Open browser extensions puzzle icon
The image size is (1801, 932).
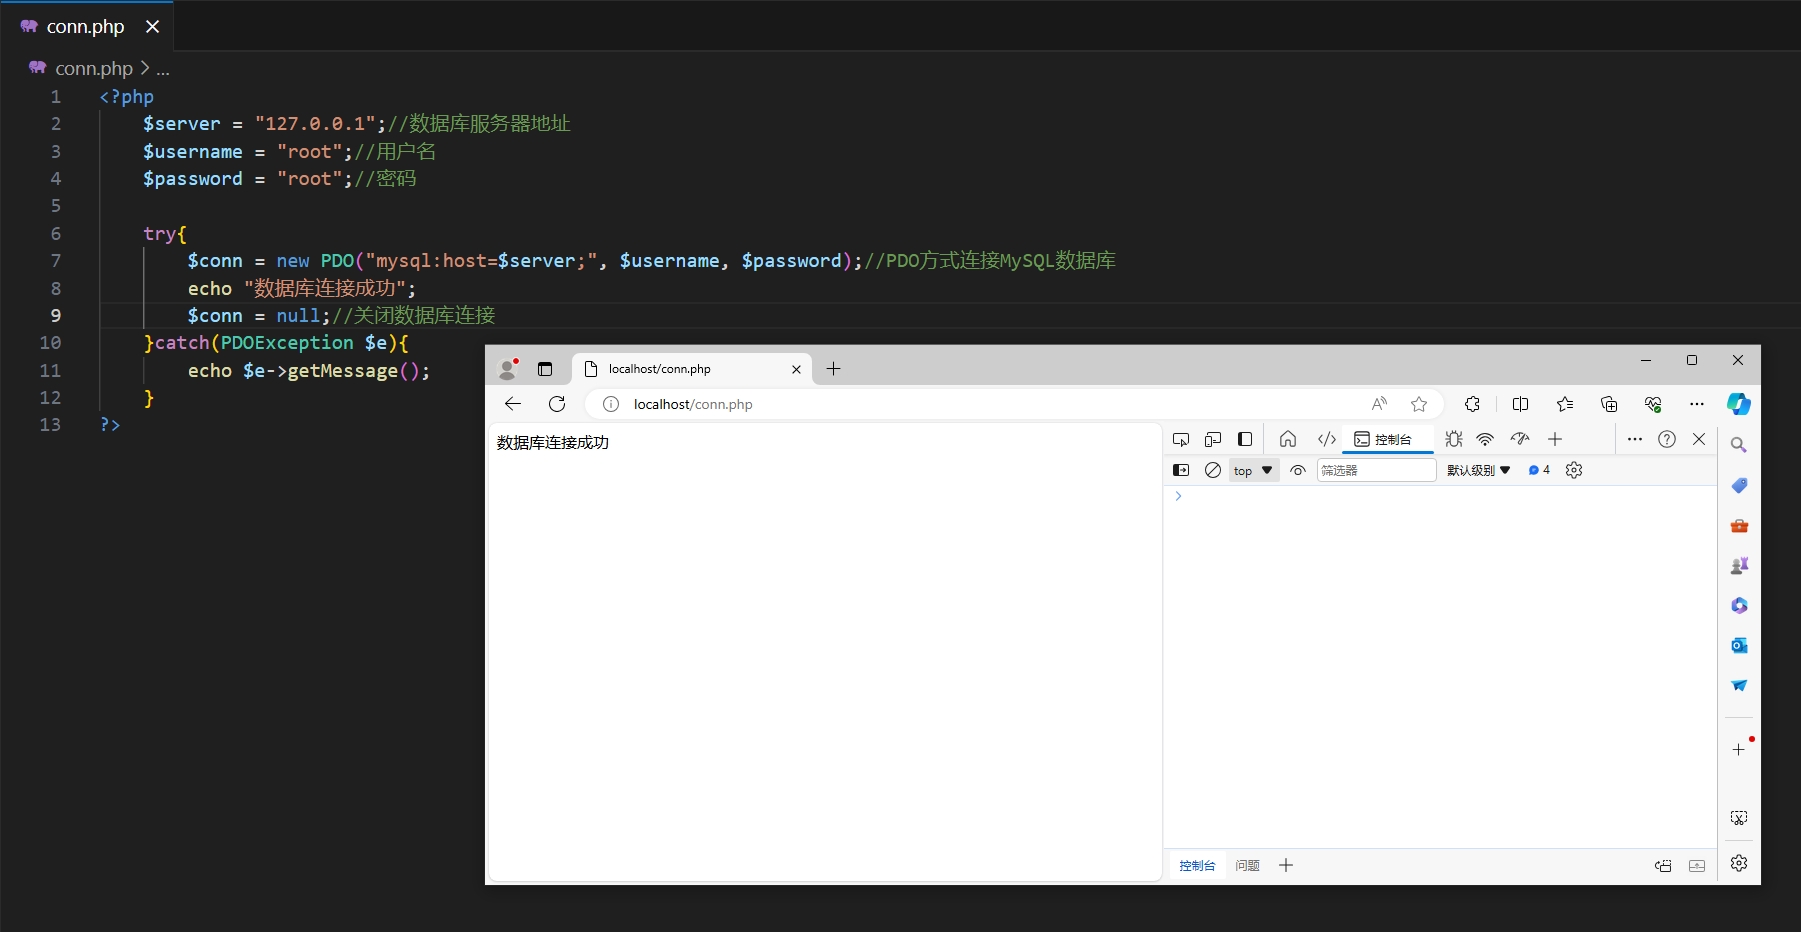coord(1472,404)
